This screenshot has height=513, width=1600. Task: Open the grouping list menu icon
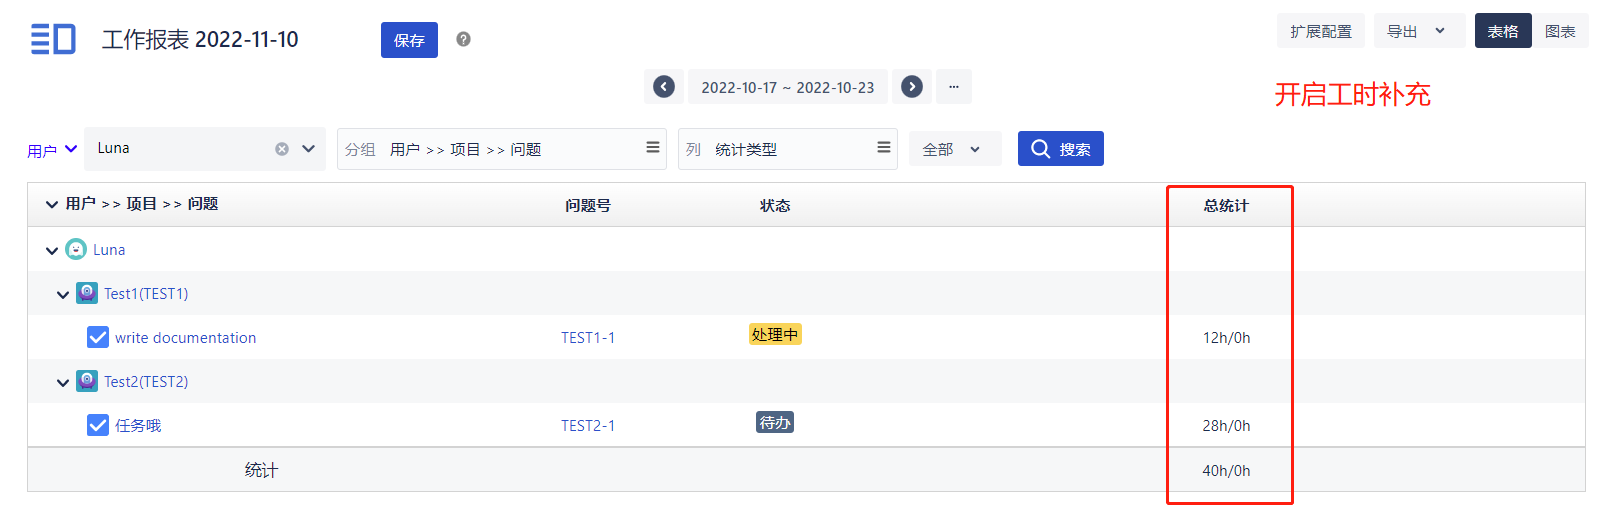pos(653,148)
